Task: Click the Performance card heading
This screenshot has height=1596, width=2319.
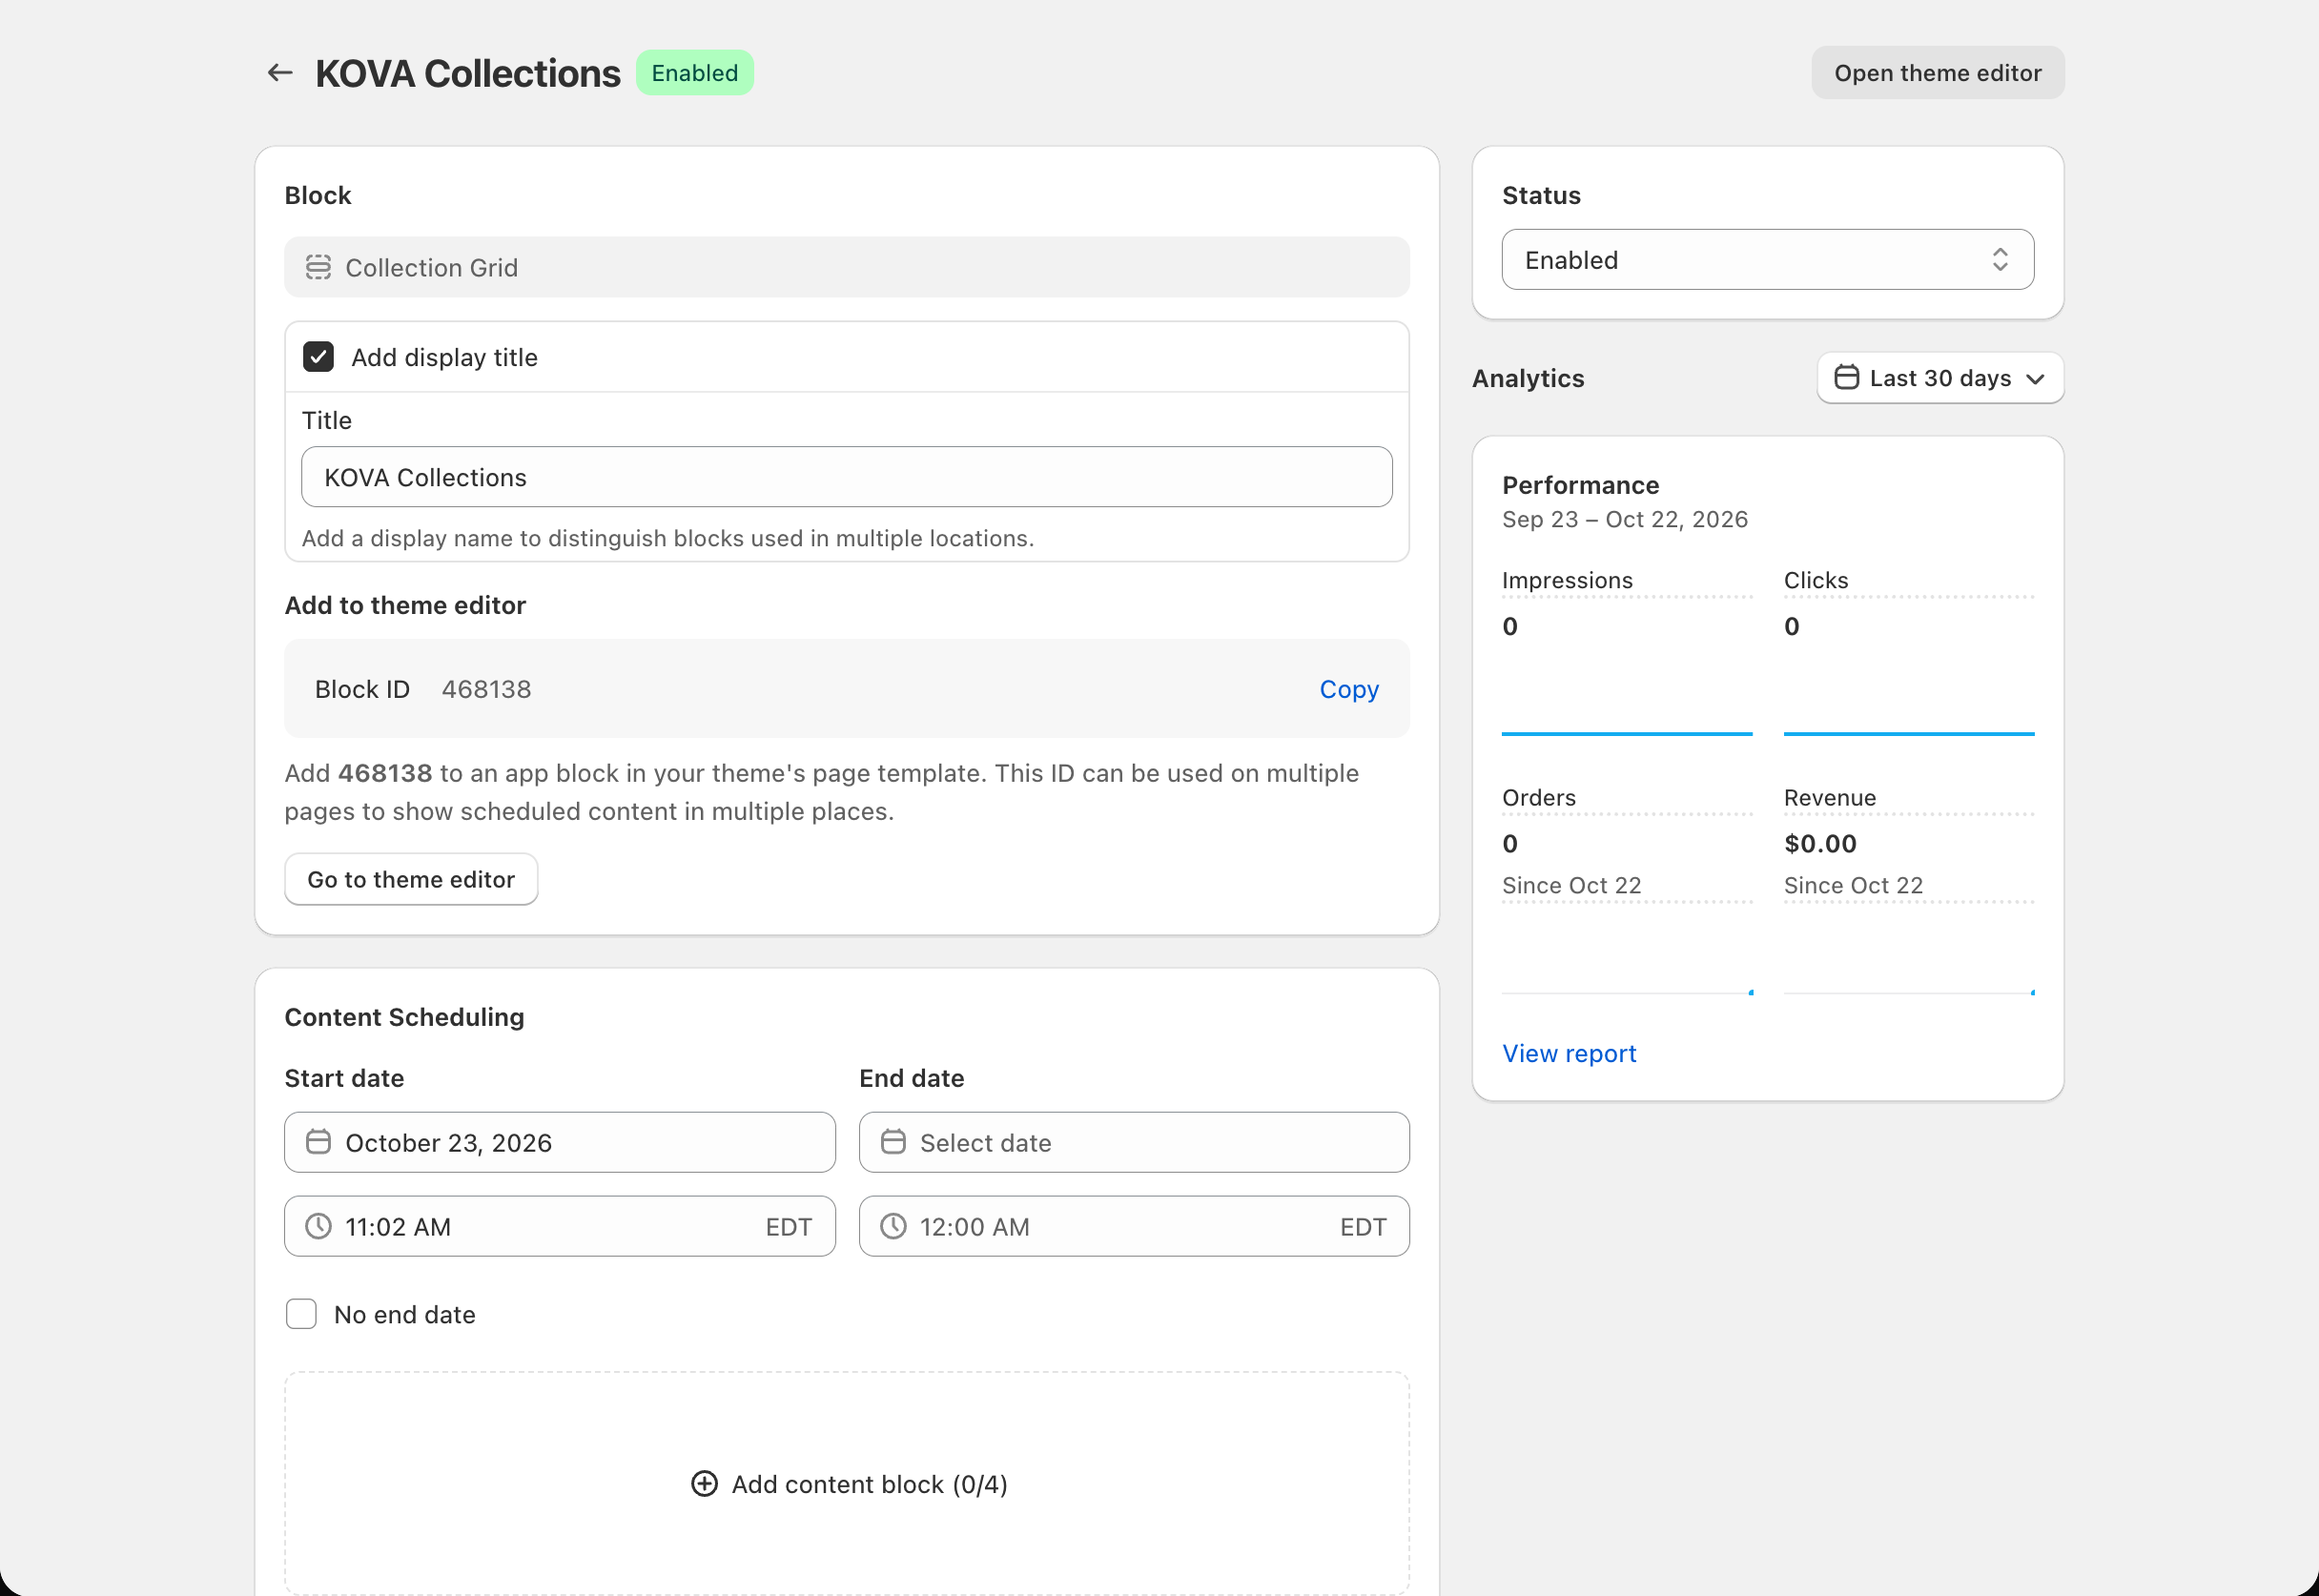Action: click(x=1580, y=485)
